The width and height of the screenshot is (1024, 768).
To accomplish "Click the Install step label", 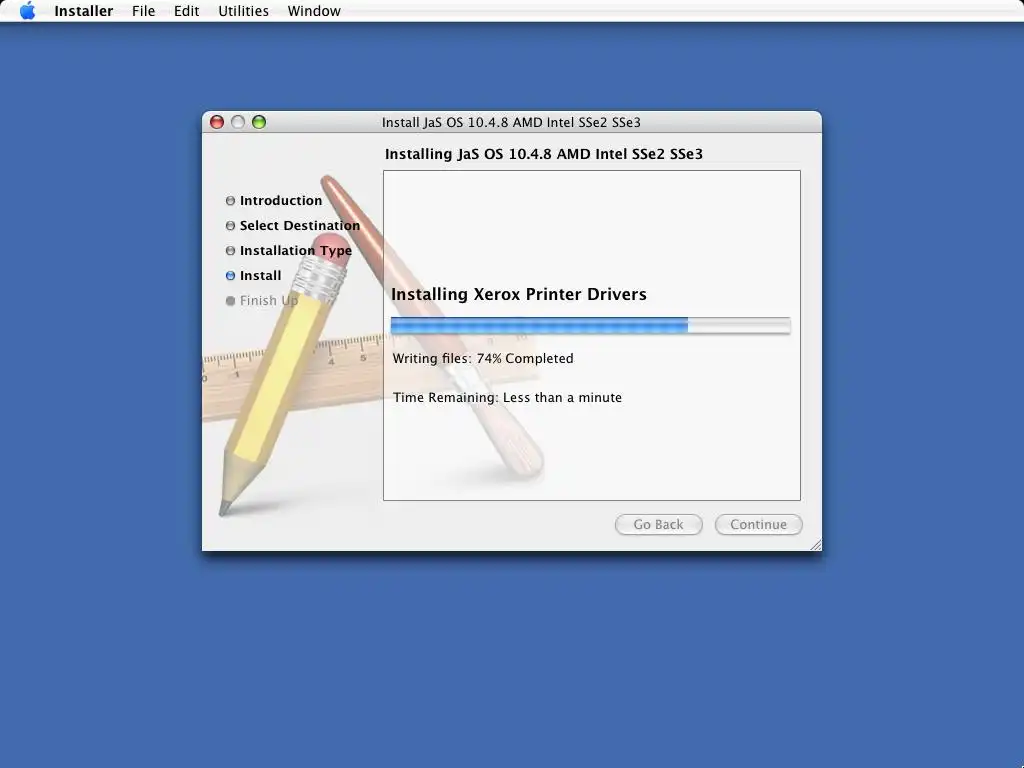I will coord(261,276).
